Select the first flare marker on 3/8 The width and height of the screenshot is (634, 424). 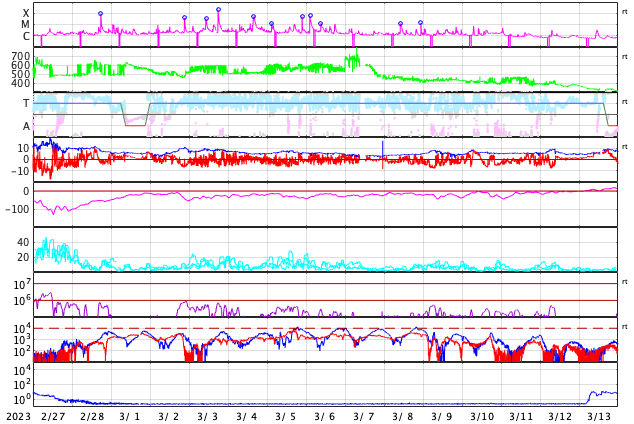400,24
